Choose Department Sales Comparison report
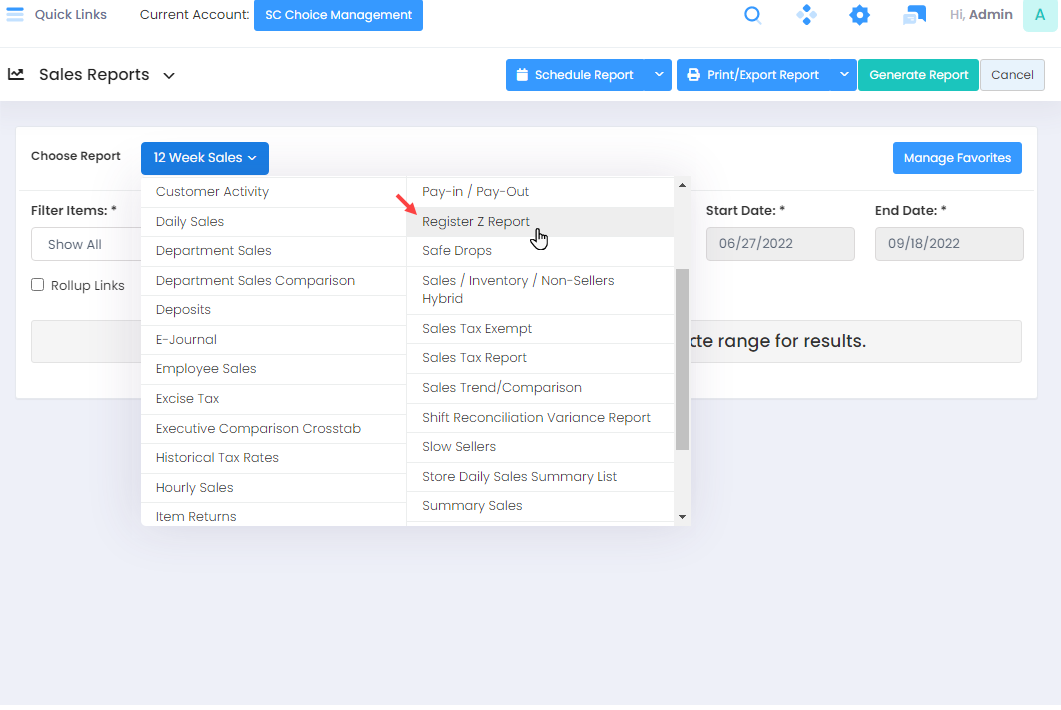This screenshot has width=1061, height=710. pos(255,281)
